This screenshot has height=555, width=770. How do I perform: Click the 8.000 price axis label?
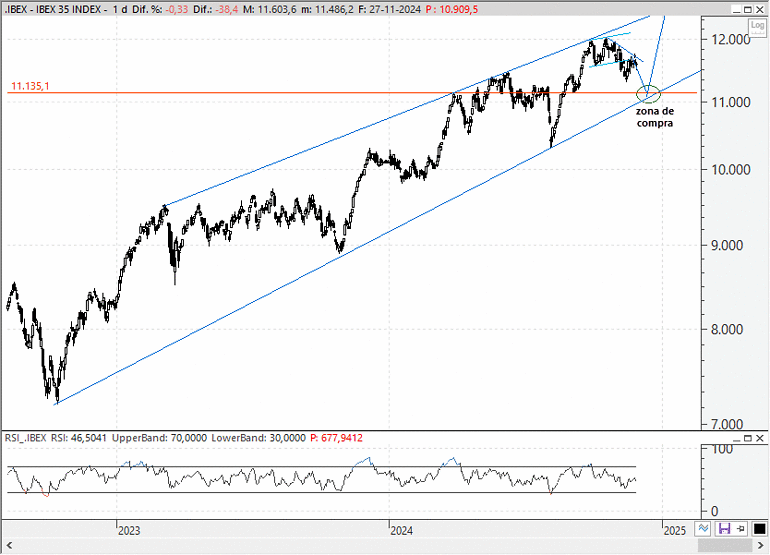(x=727, y=329)
